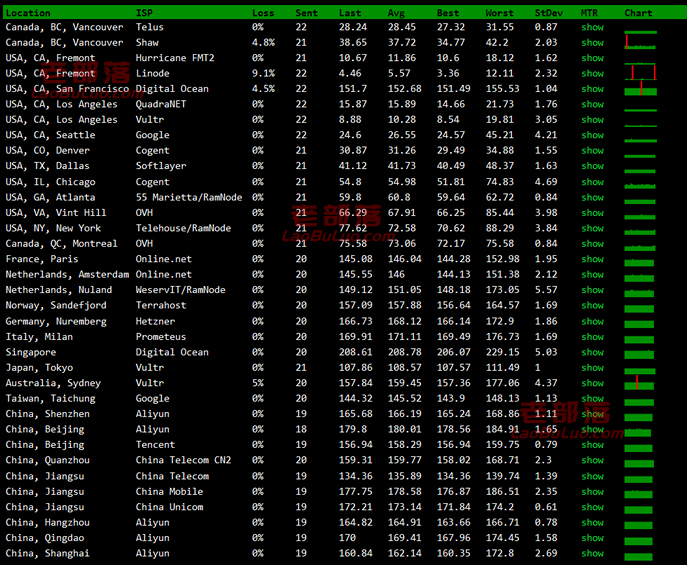This screenshot has height=565, width=687.
Task: Show MTR for Vancouver Shaw row
Action: (x=592, y=42)
